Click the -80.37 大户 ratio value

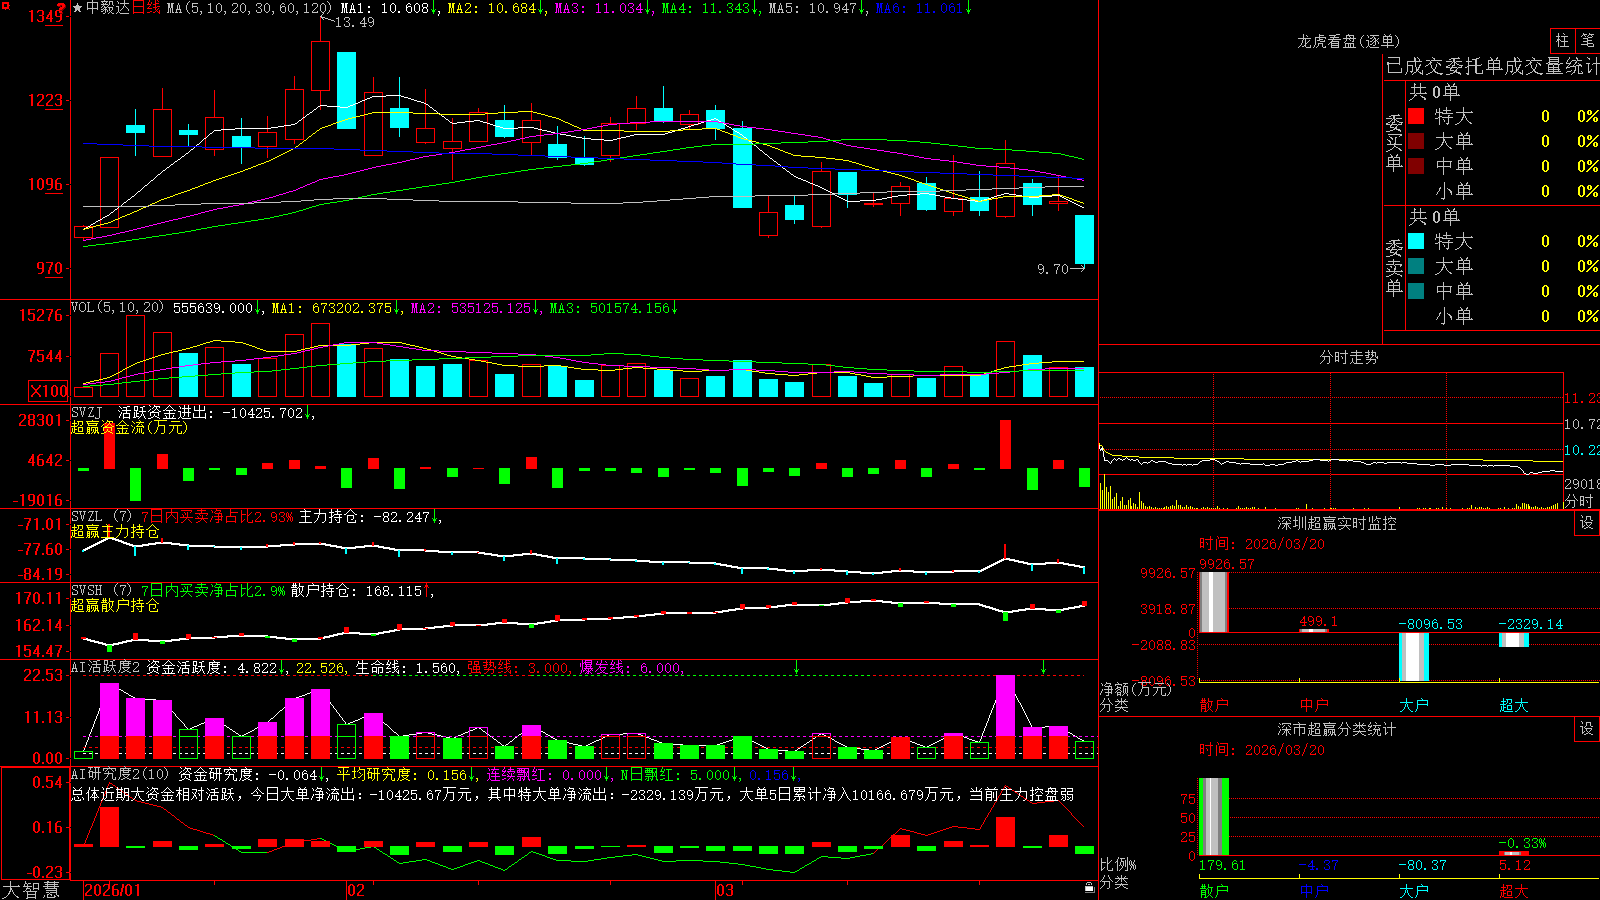[1422, 865]
